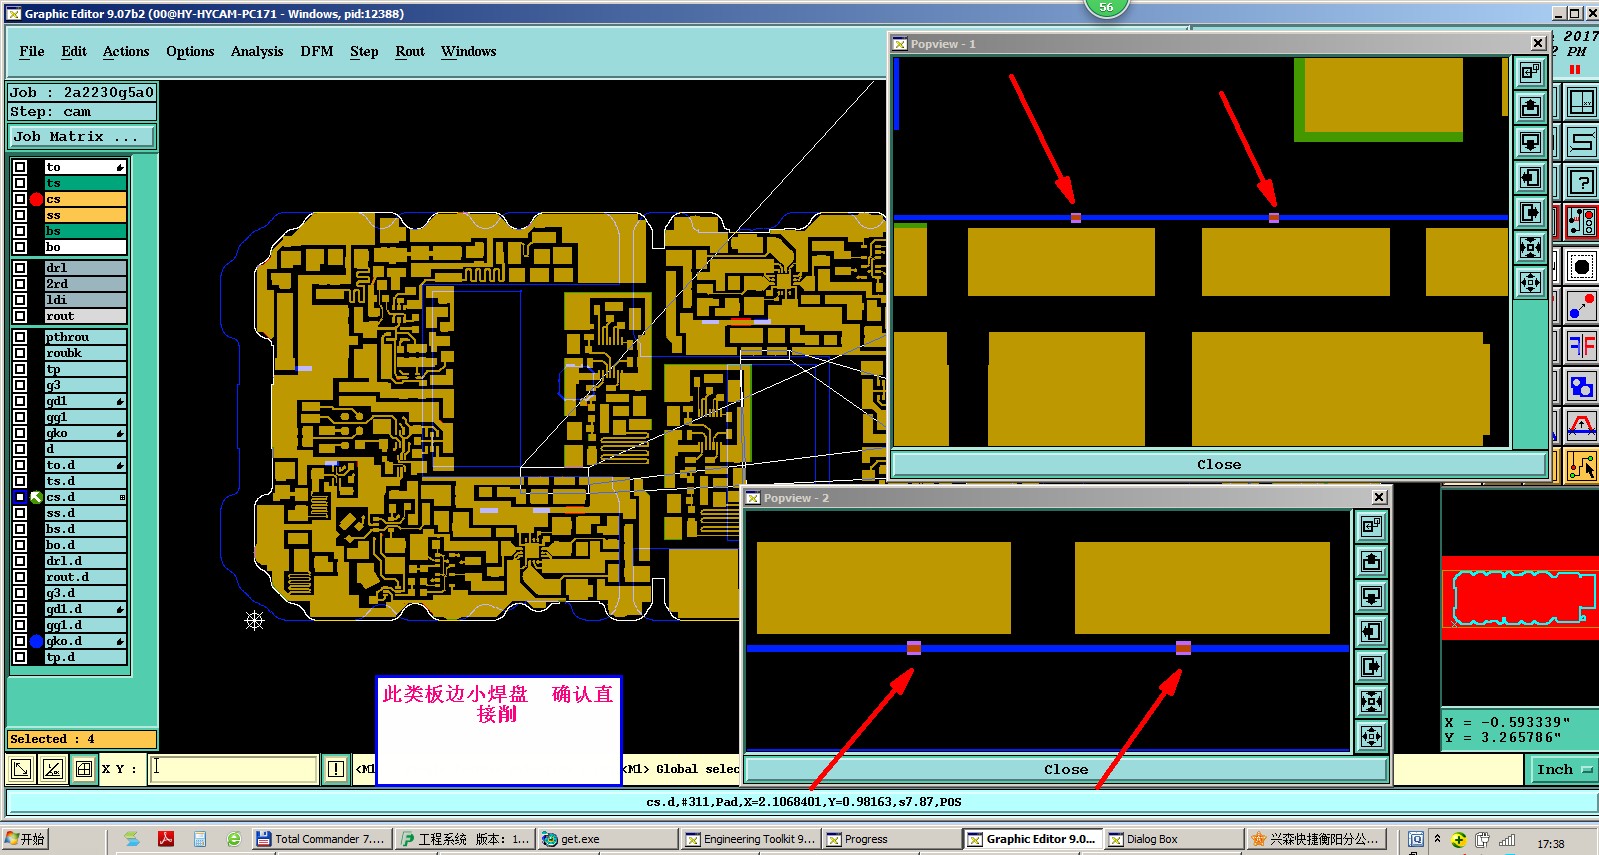
Task: Switch to Dialog Box taskbar button
Action: 1174,839
